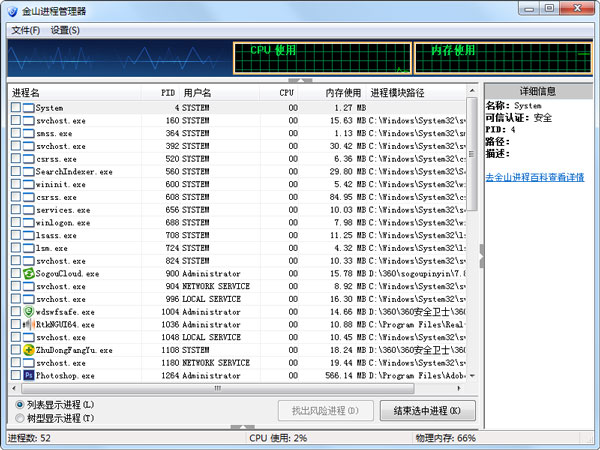Click the services.exe process icon
Screen dimensions: 600x450
(x=28, y=210)
